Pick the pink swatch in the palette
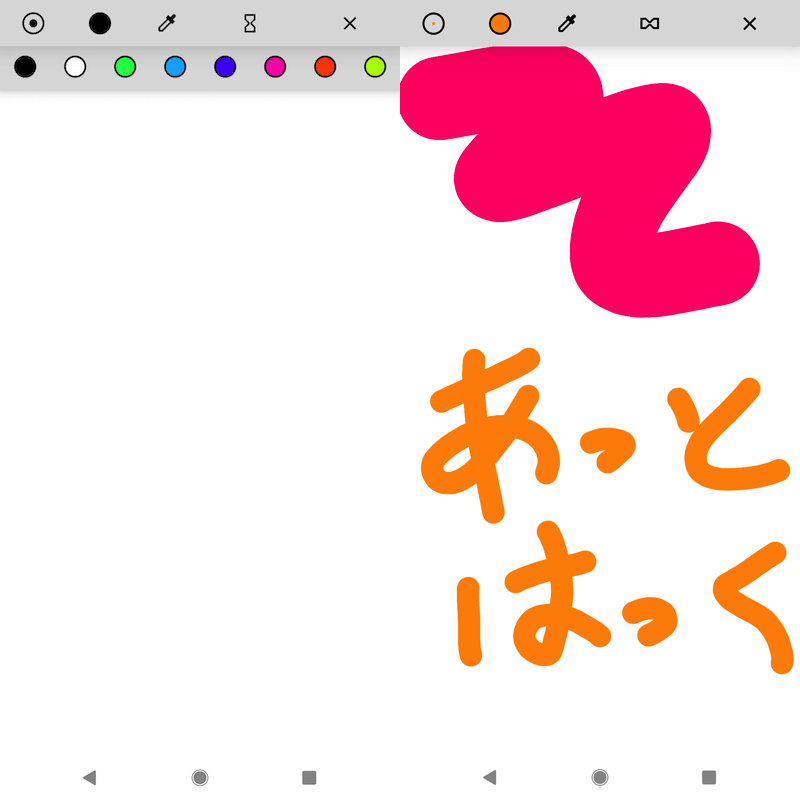This screenshot has height=800, width=800. coord(275,67)
